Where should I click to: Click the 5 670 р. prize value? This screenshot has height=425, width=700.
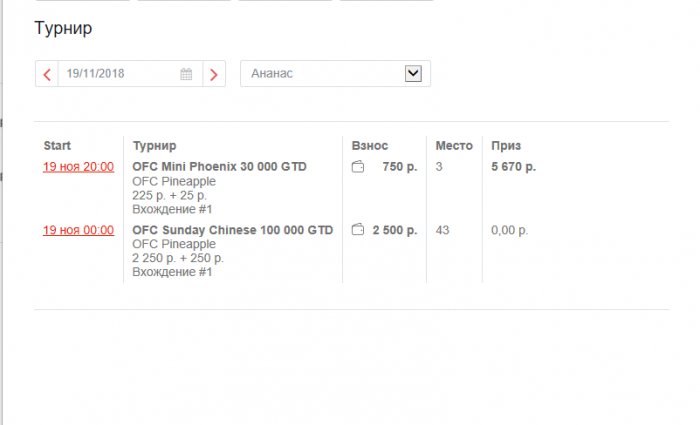point(513,167)
